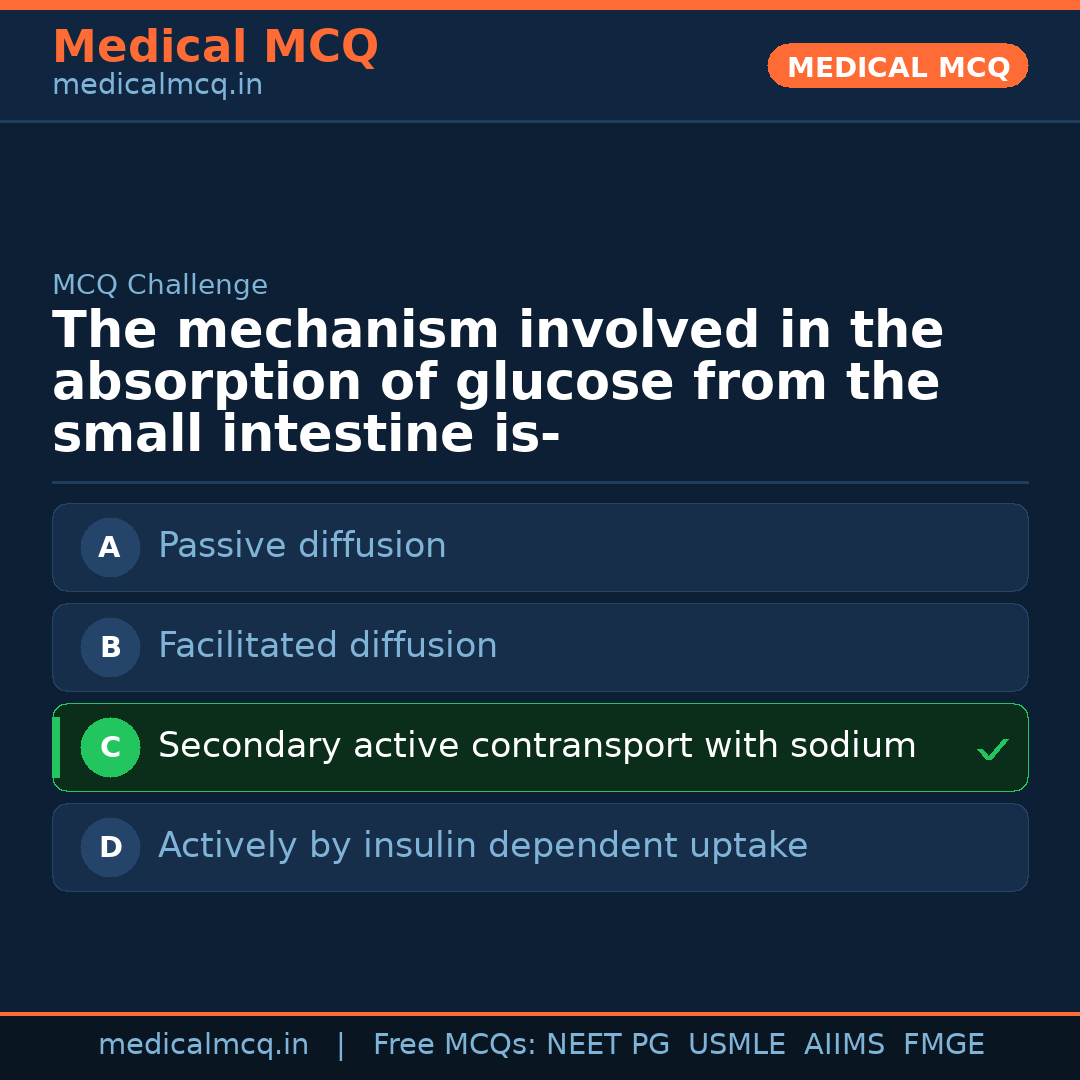Viewport: 1080px width, 1080px height.
Task: Click the glucose absorption question text
Action: [498, 383]
